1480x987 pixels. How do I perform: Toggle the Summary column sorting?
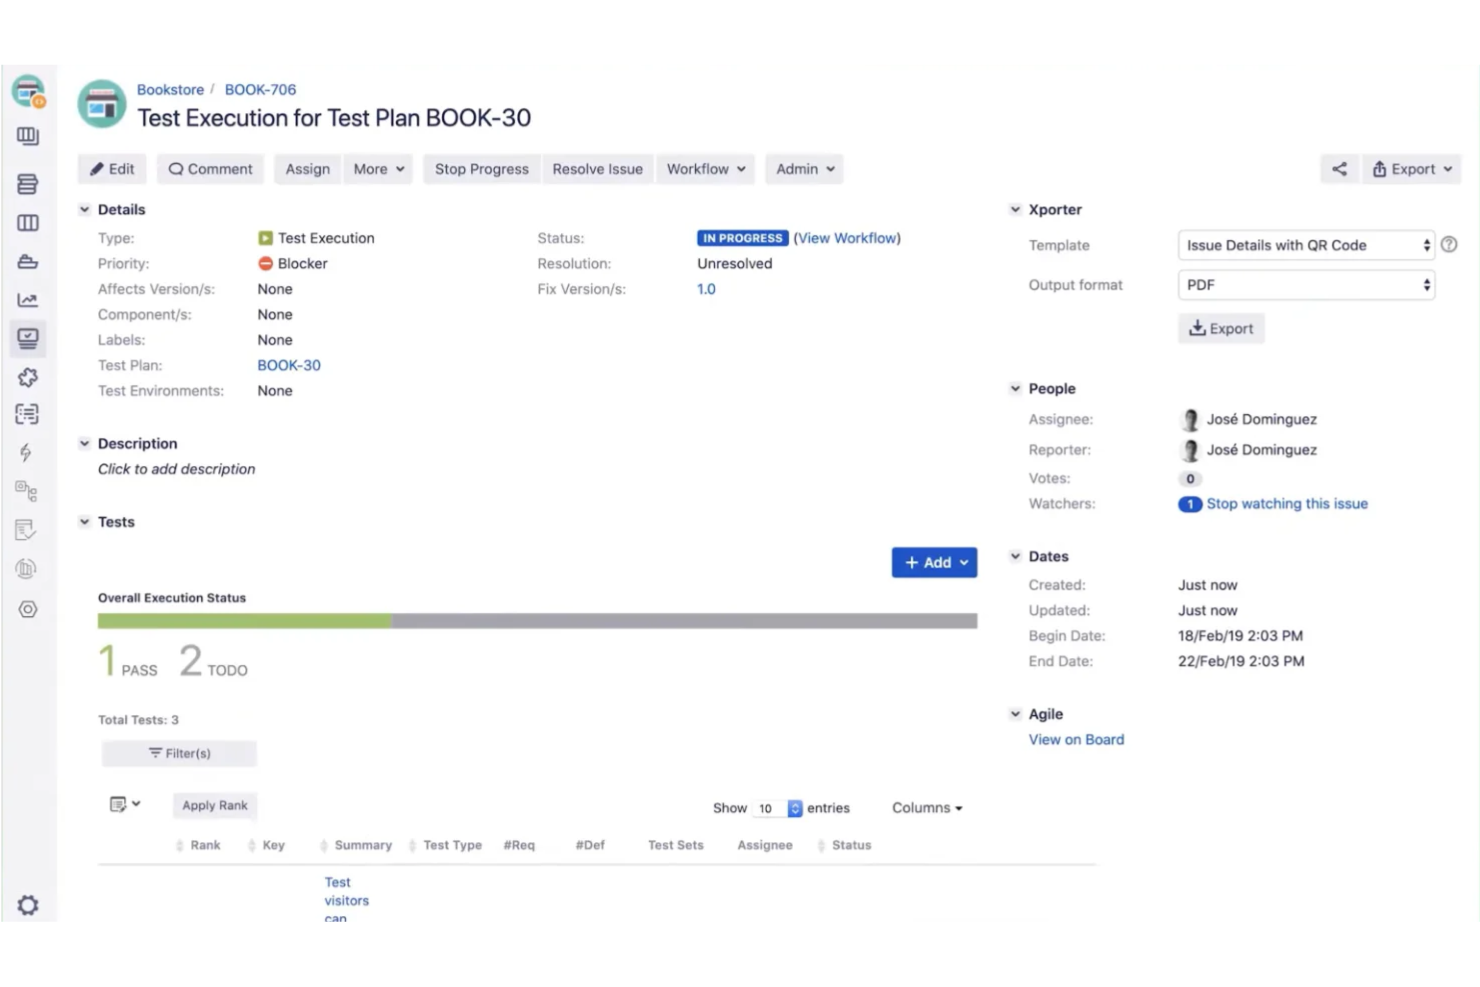click(x=324, y=845)
